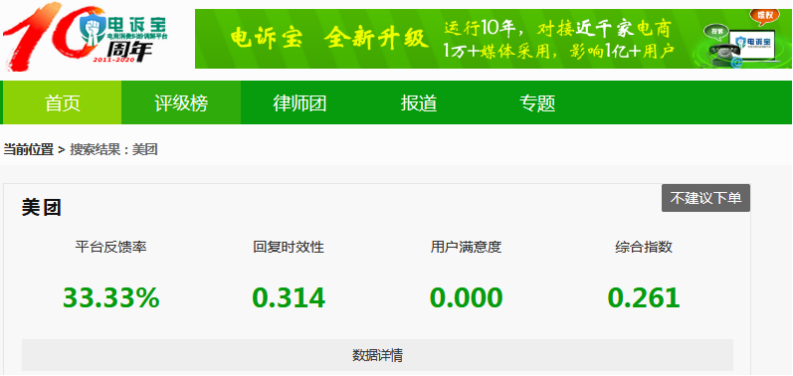Open the 专题 navigation item
Image resolution: width=793 pixels, height=376 pixels.
coord(537,103)
